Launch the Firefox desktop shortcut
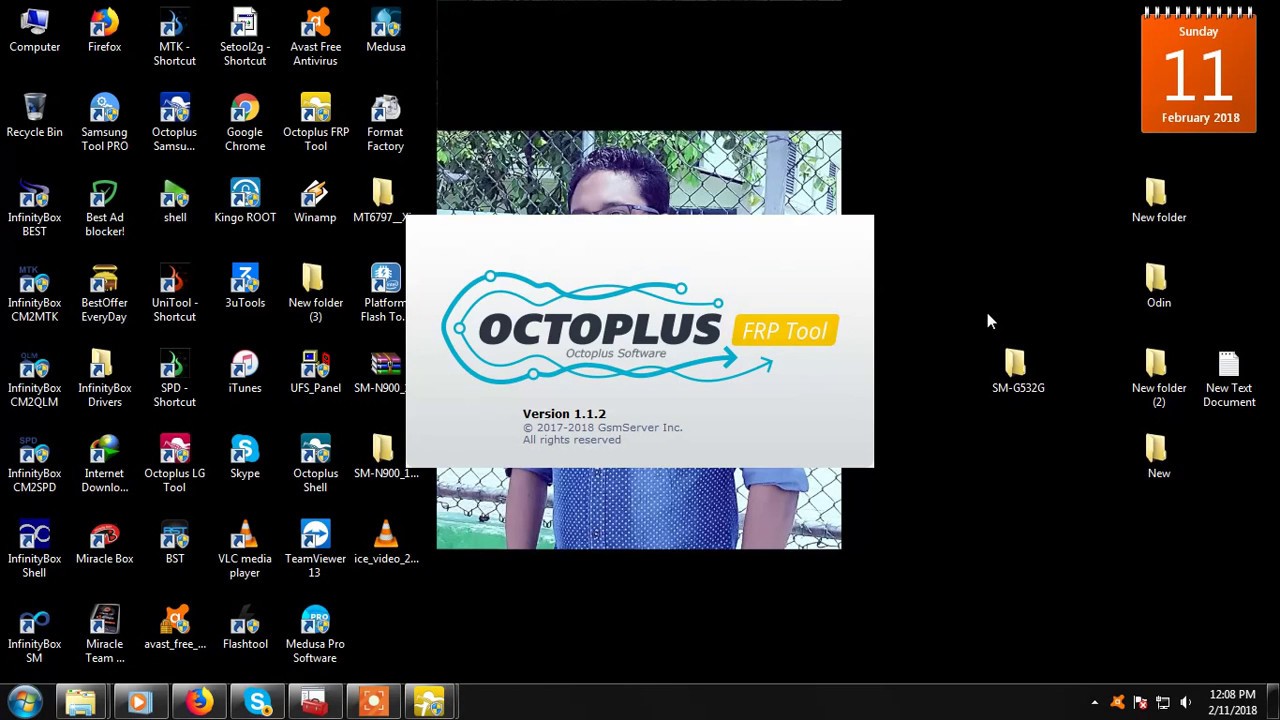This screenshot has height=720, width=1280. [104, 32]
